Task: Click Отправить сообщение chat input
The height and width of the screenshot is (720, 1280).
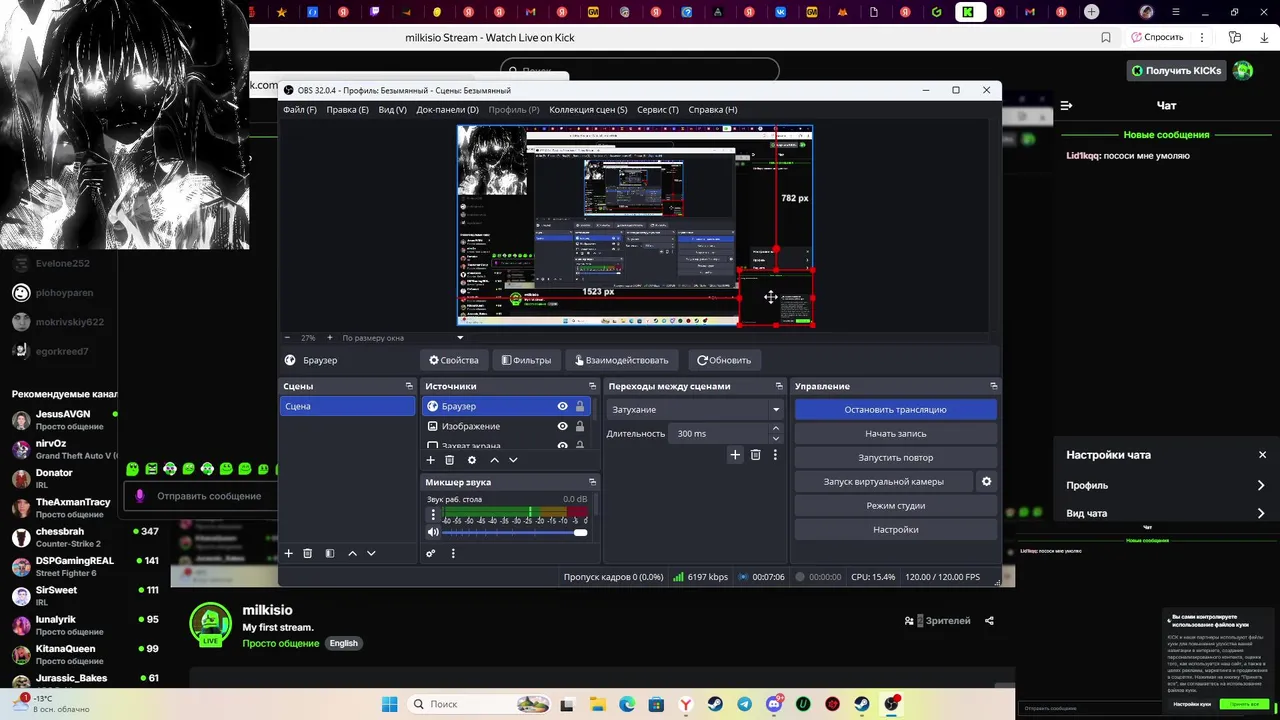Action: click(x=203, y=496)
